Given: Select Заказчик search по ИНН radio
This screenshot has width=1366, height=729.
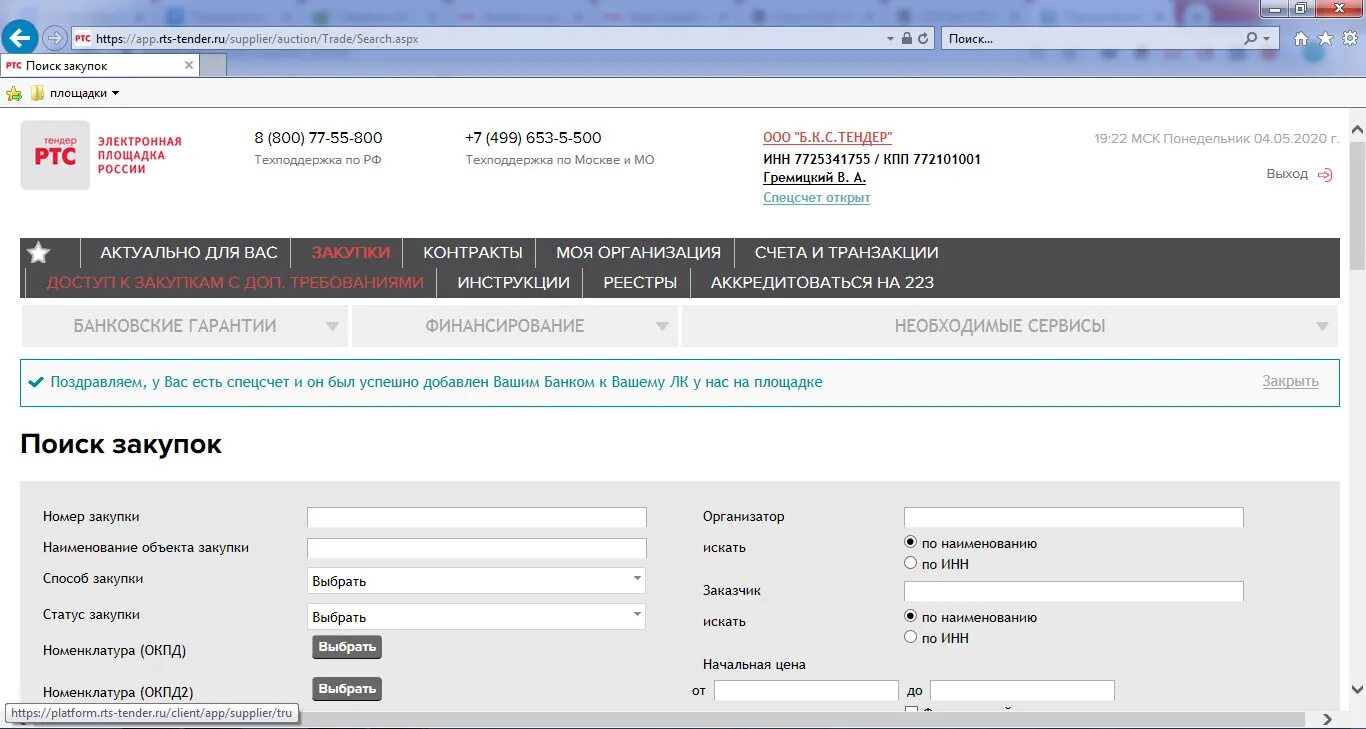Looking at the screenshot, I should pyautogui.click(x=910, y=637).
